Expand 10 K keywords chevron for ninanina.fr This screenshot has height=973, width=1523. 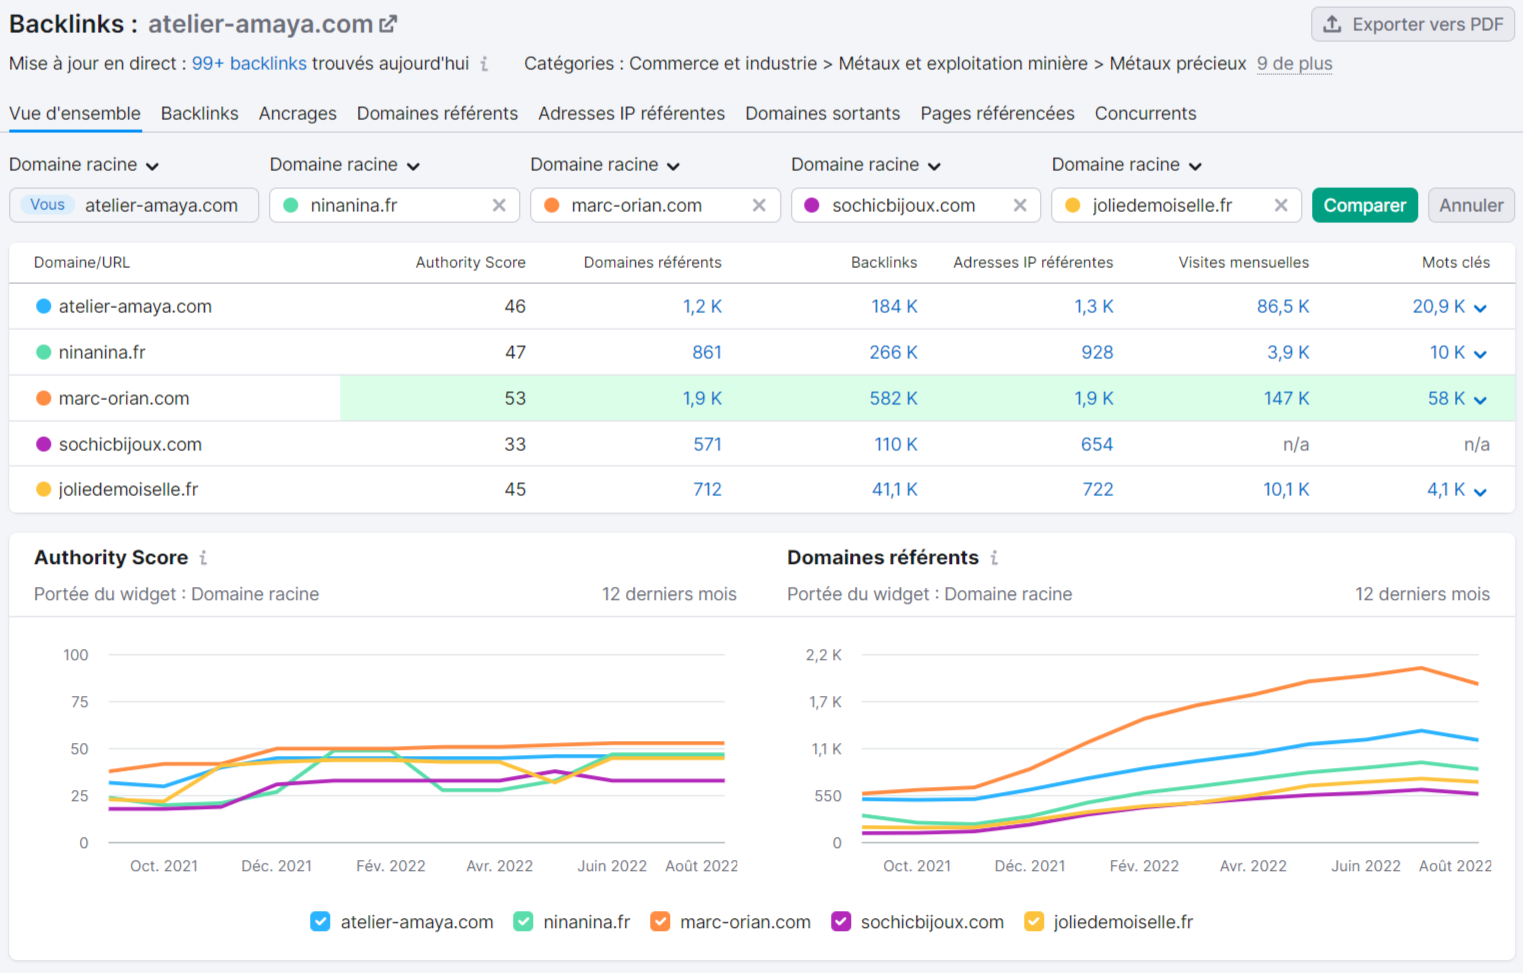click(x=1480, y=354)
